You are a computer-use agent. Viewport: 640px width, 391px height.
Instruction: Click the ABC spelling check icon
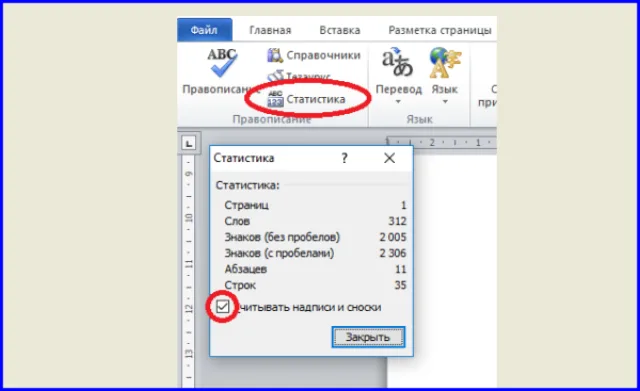222,62
